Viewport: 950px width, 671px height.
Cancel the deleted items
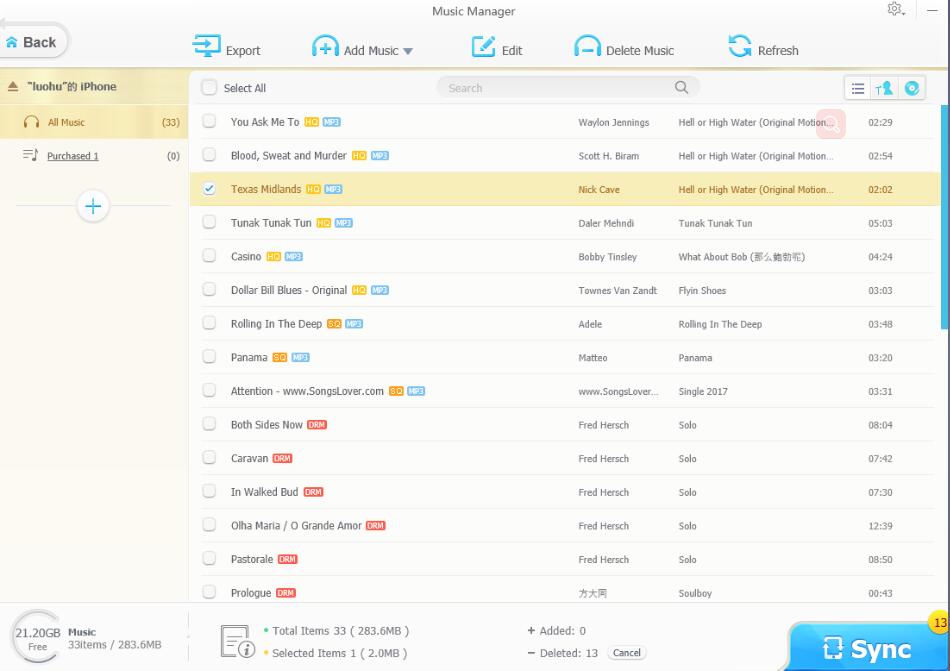pyautogui.click(x=627, y=653)
